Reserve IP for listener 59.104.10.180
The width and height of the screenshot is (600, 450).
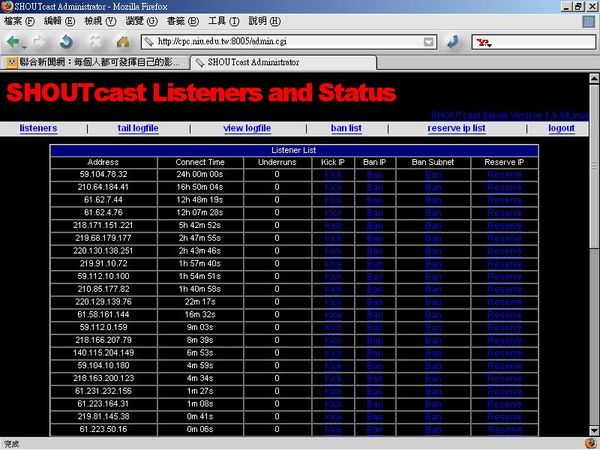504,366
